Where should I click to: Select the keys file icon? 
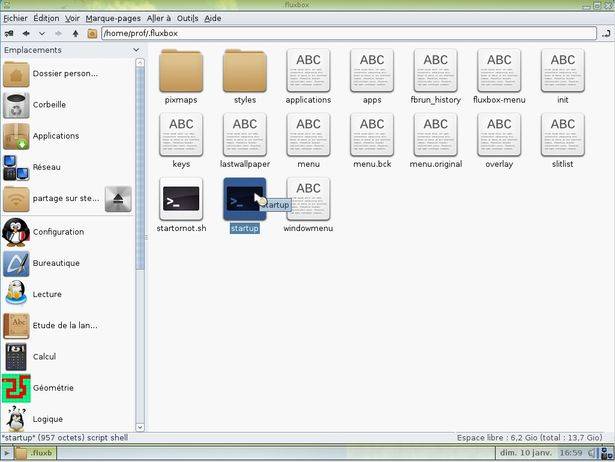point(181,135)
